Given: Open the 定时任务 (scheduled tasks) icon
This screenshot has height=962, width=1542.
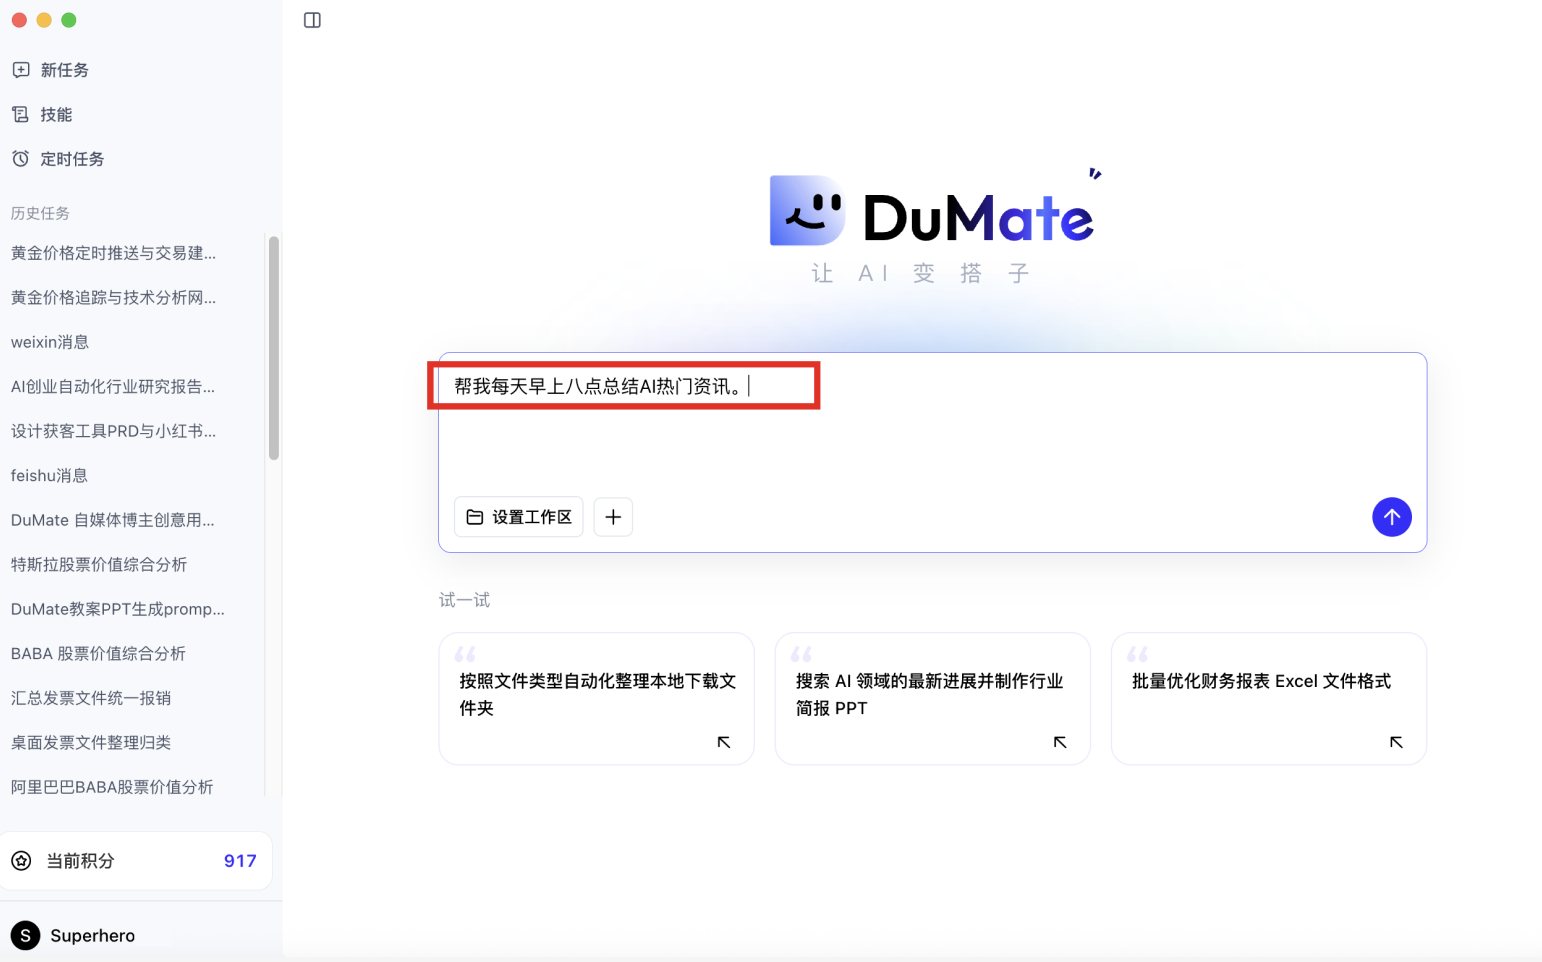Looking at the screenshot, I should pos(21,158).
